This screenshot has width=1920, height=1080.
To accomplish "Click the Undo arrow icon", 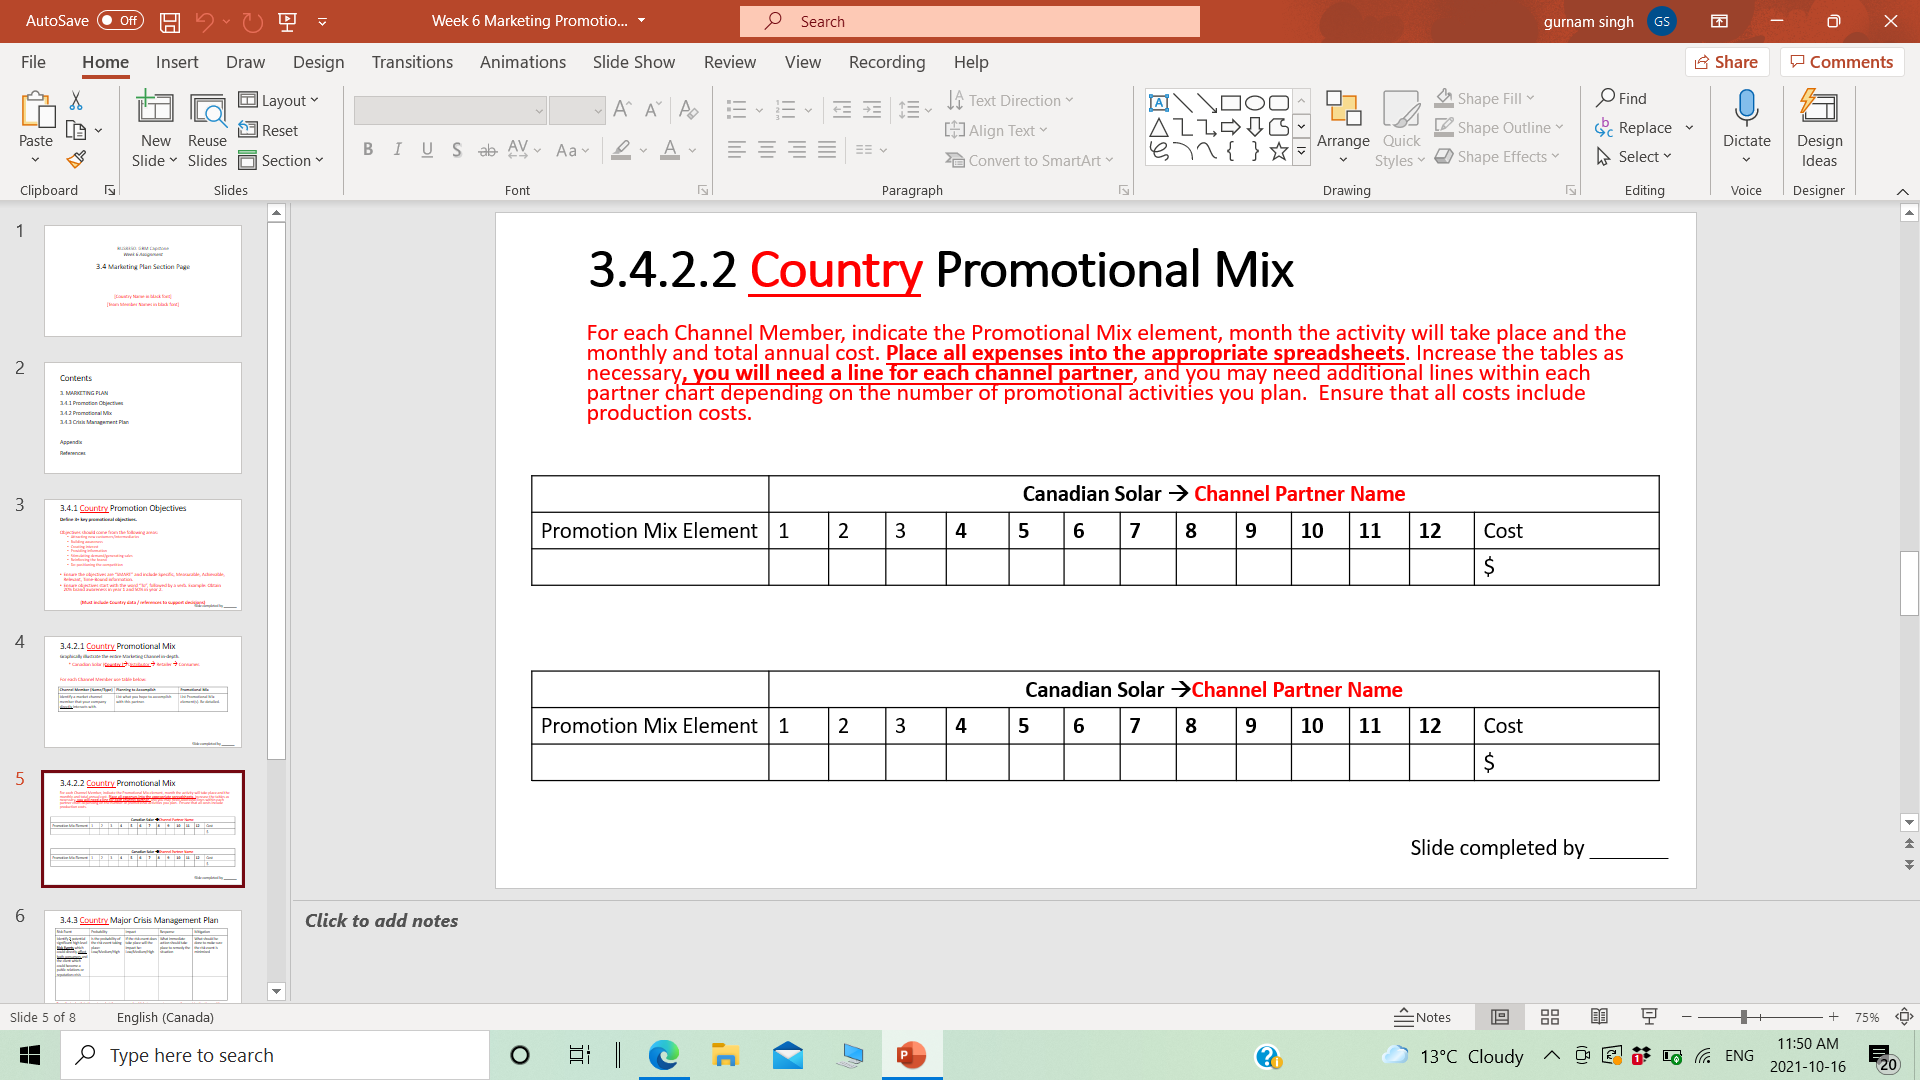I will coord(205,21).
